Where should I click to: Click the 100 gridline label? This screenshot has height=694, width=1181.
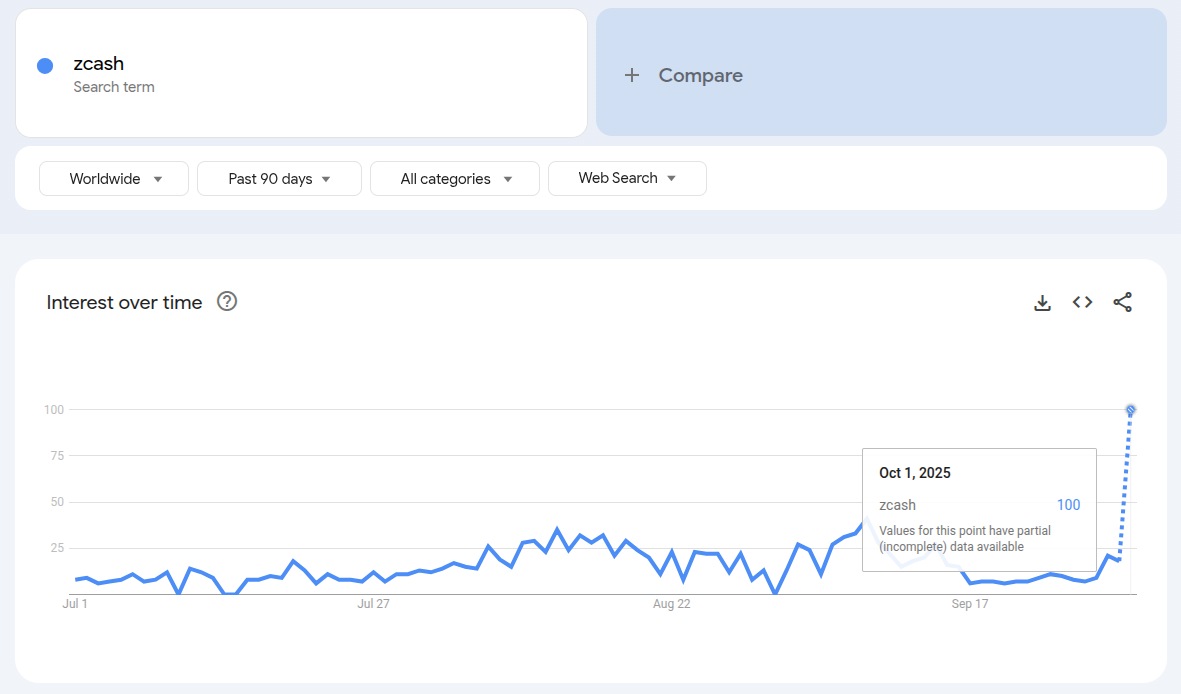53,409
